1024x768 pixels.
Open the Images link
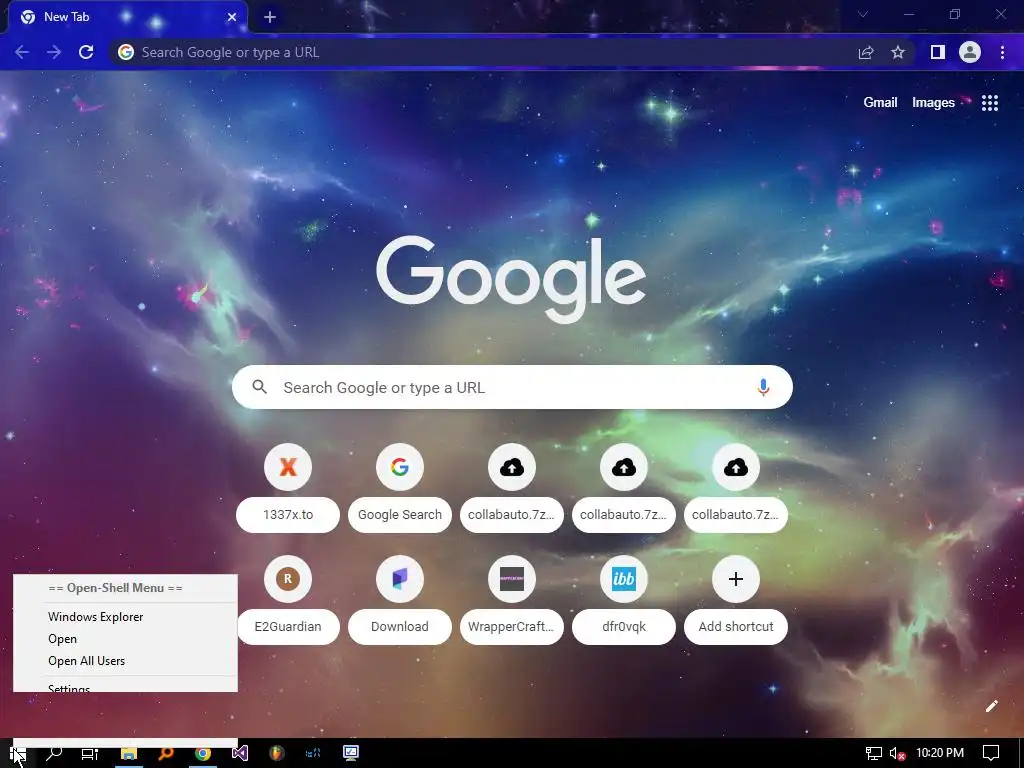coord(933,103)
